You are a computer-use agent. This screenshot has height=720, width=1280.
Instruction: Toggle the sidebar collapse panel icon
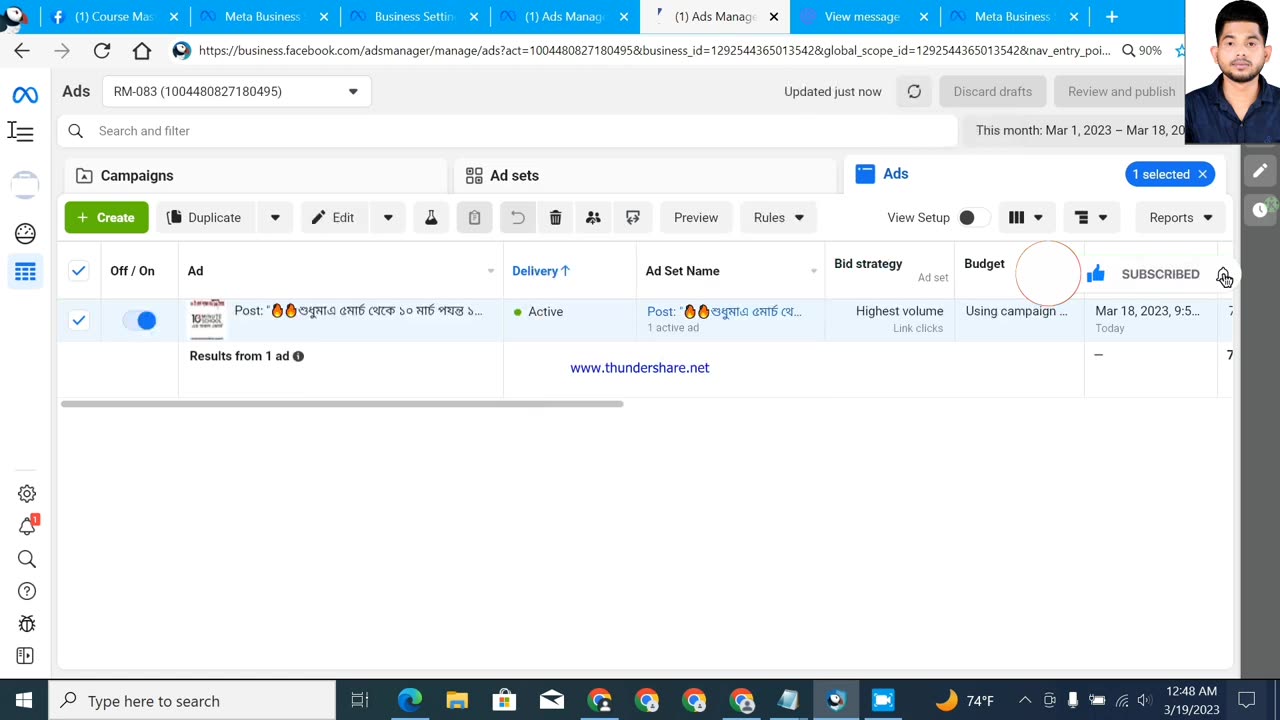(x=26, y=656)
